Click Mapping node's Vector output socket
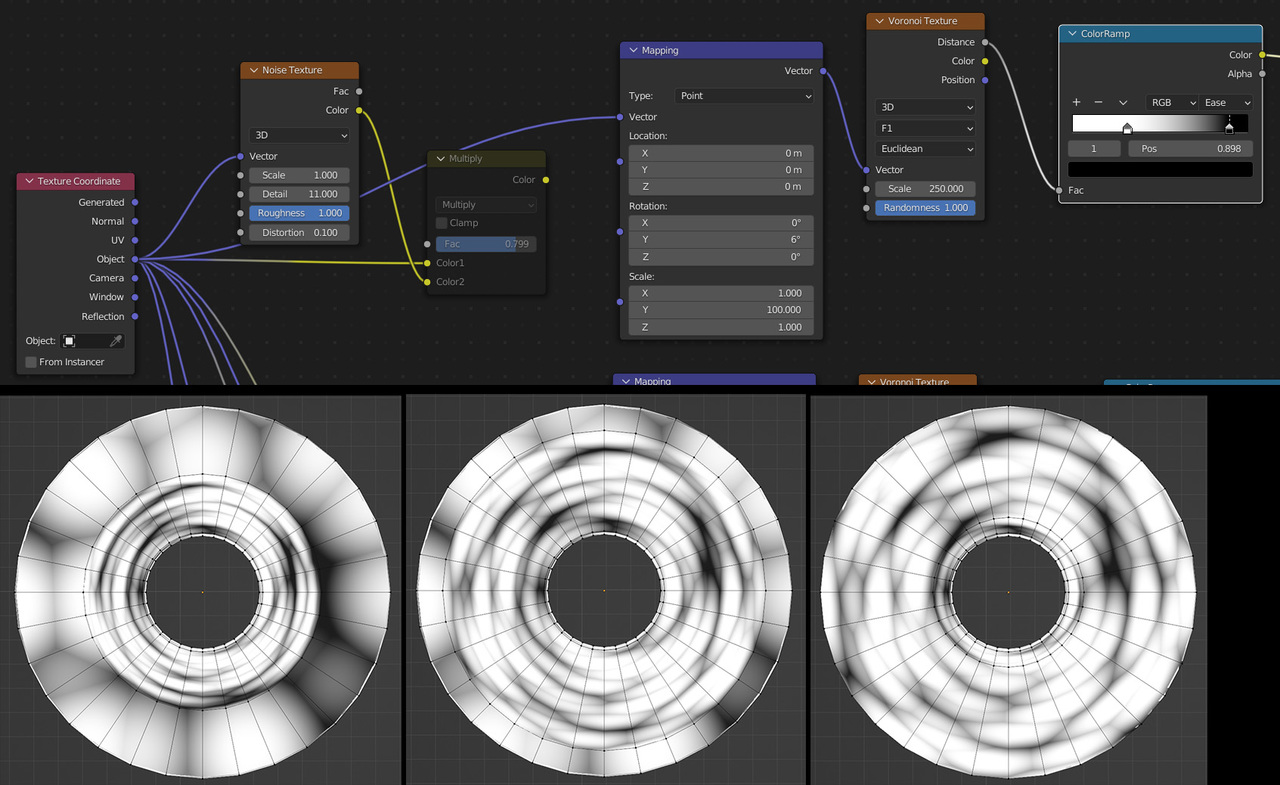The height and width of the screenshot is (785, 1280). click(x=823, y=71)
